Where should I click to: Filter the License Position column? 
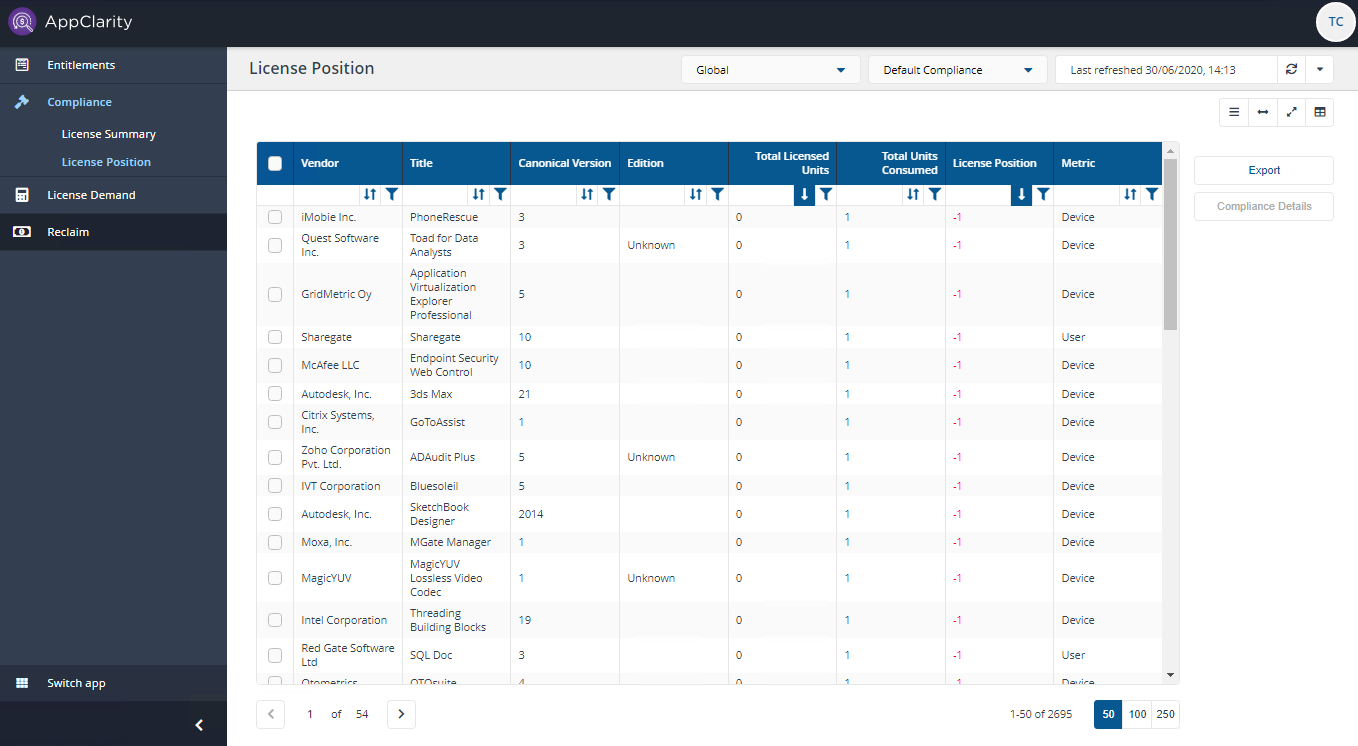[1043, 195]
